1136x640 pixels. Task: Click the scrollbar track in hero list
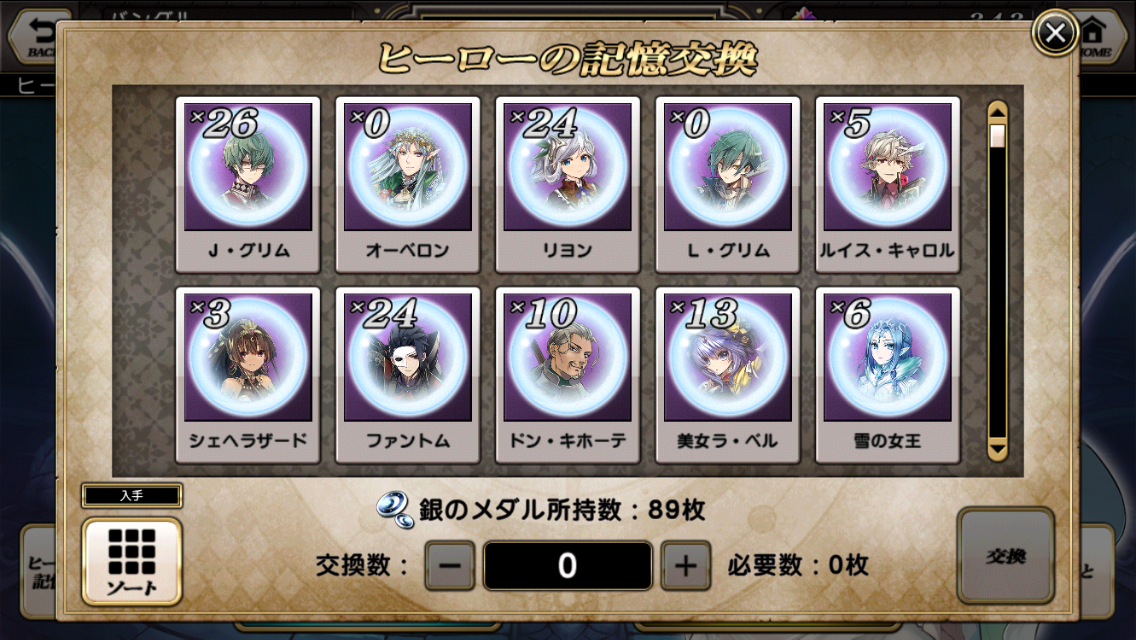998,281
